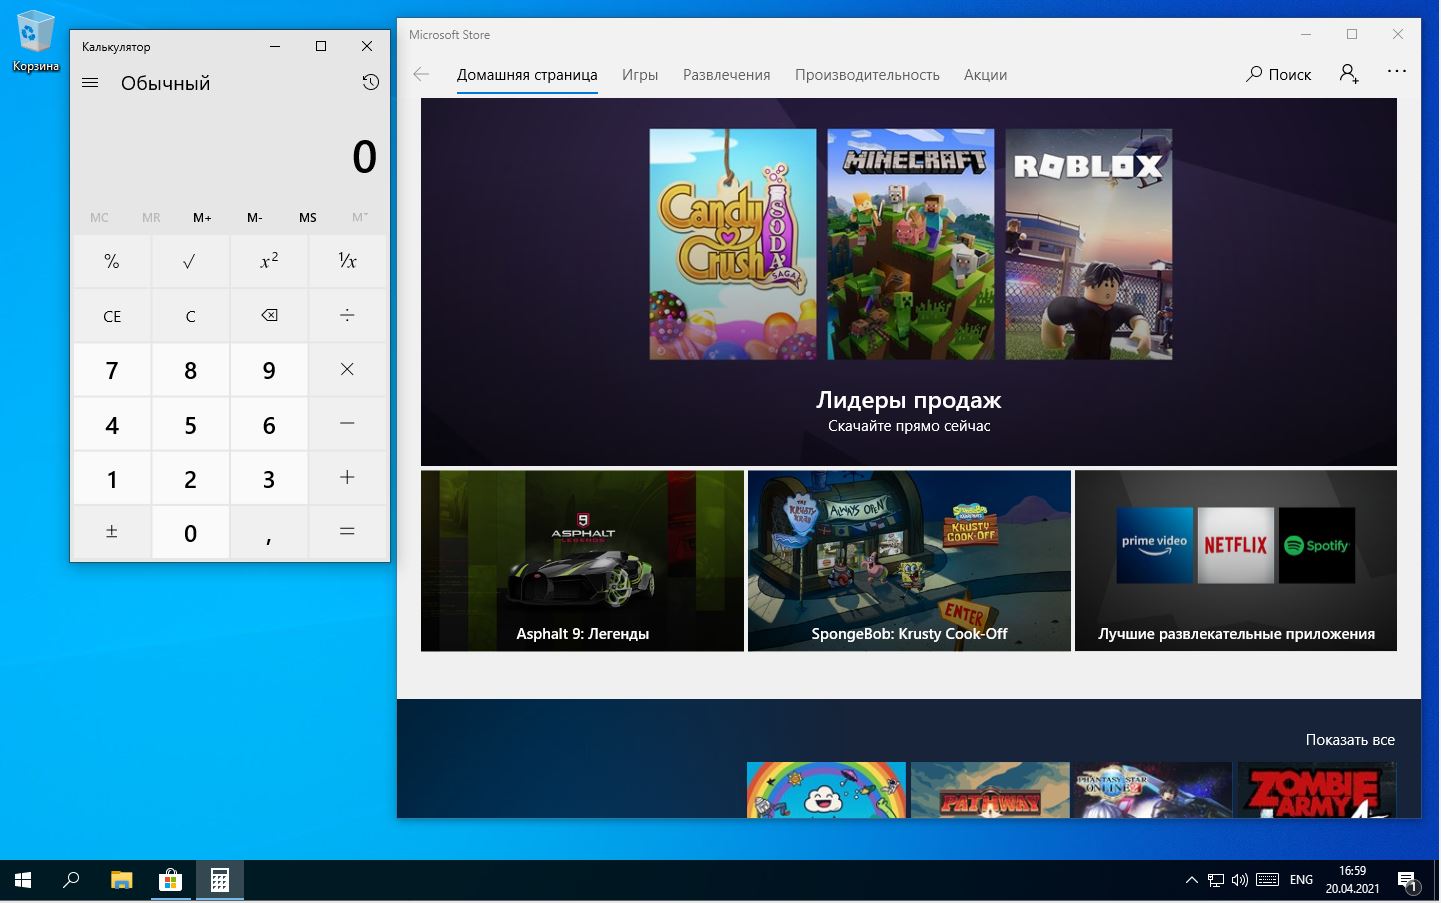Switch to the Развлечения tab

(727, 74)
